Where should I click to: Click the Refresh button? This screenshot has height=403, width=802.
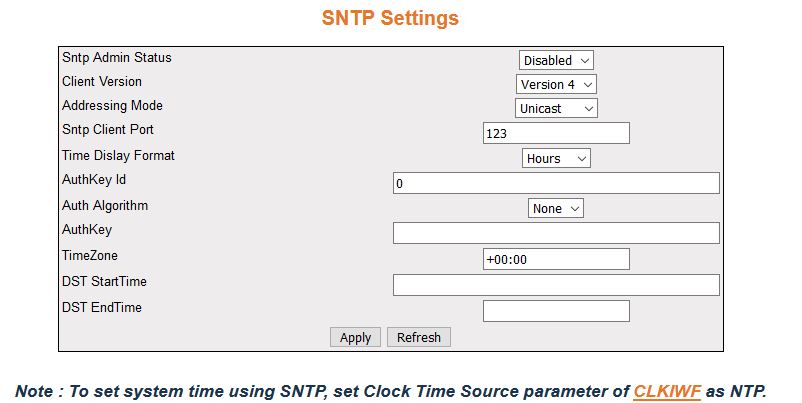click(x=418, y=337)
